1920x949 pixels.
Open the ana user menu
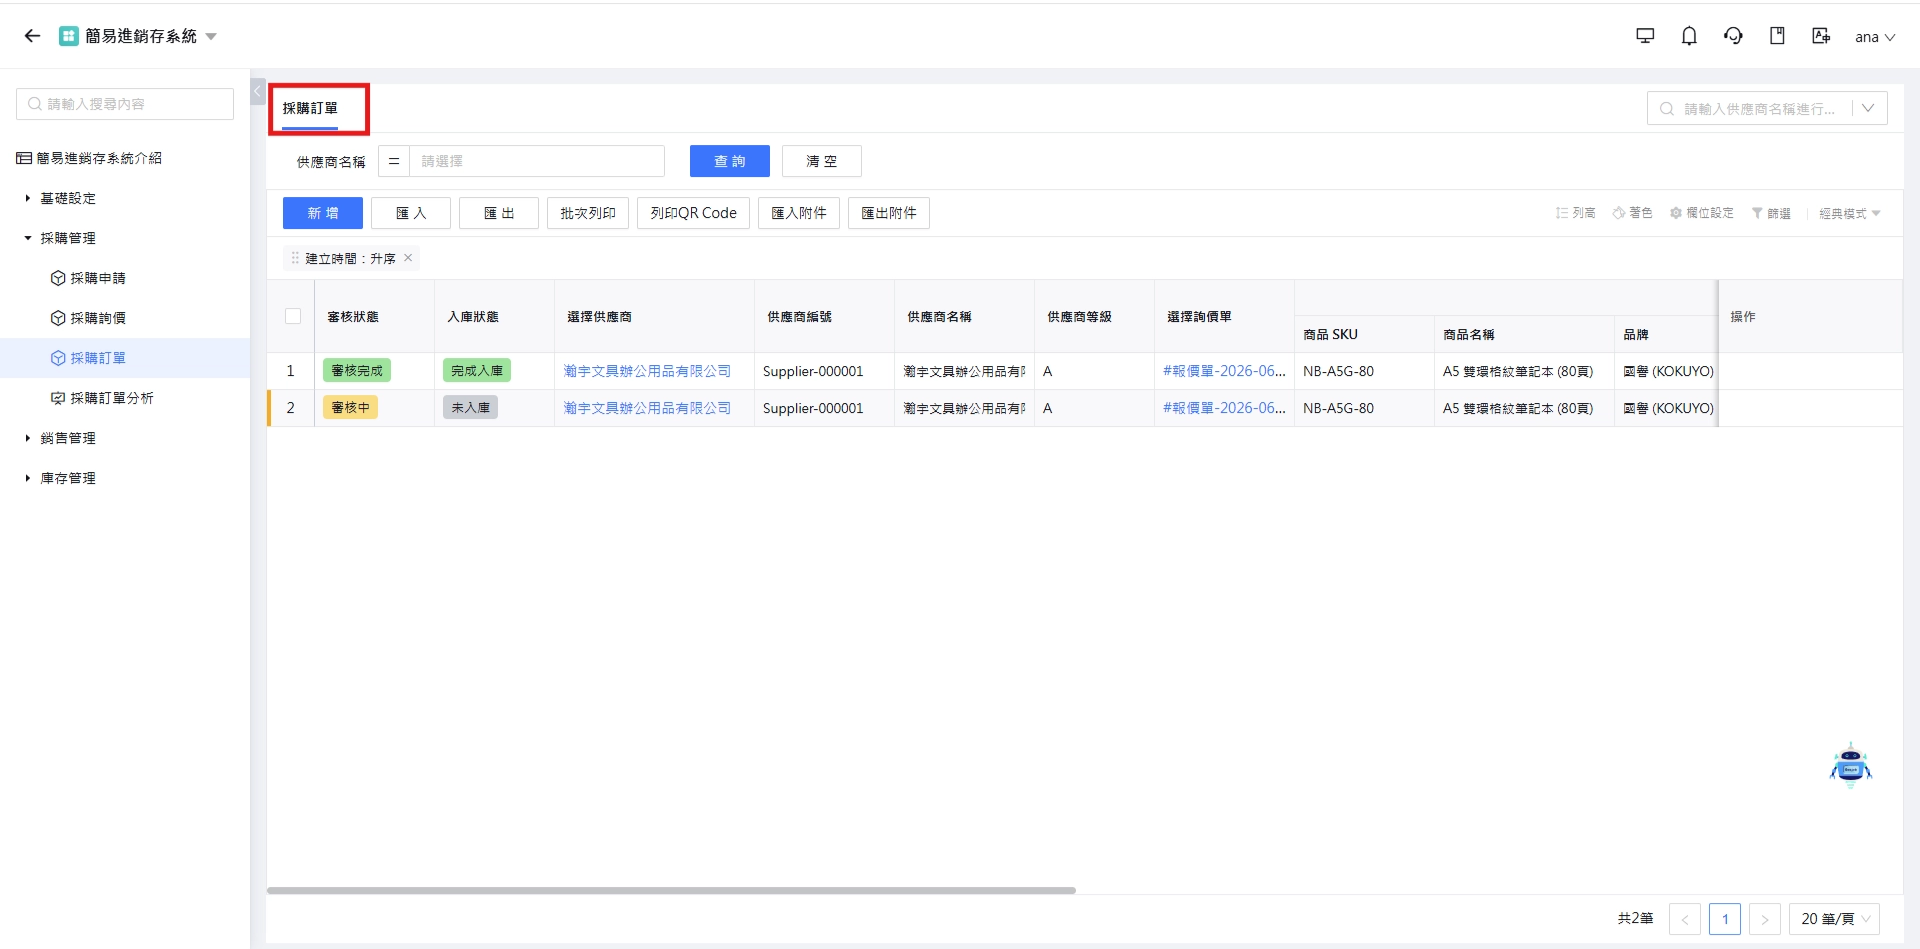1875,37
